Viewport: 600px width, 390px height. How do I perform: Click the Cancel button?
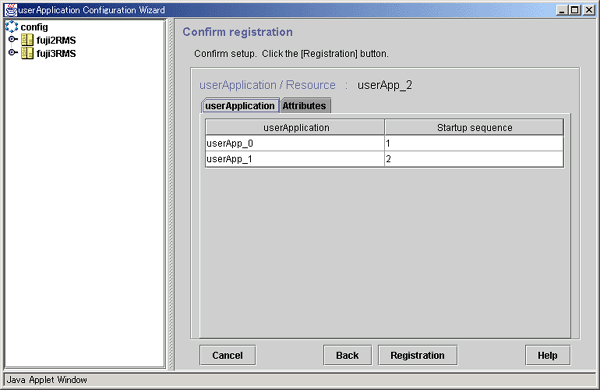(x=228, y=355)
